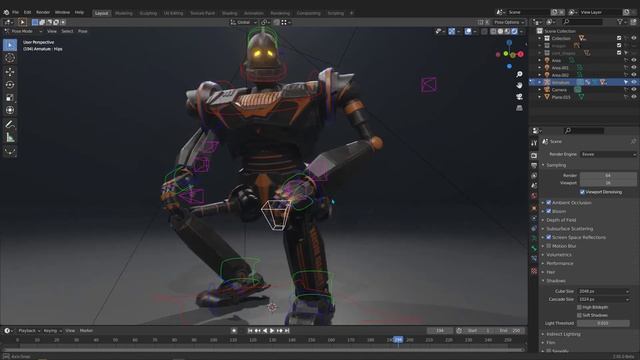Select the Measure tool
640x360 pixels.
point(10,137)
